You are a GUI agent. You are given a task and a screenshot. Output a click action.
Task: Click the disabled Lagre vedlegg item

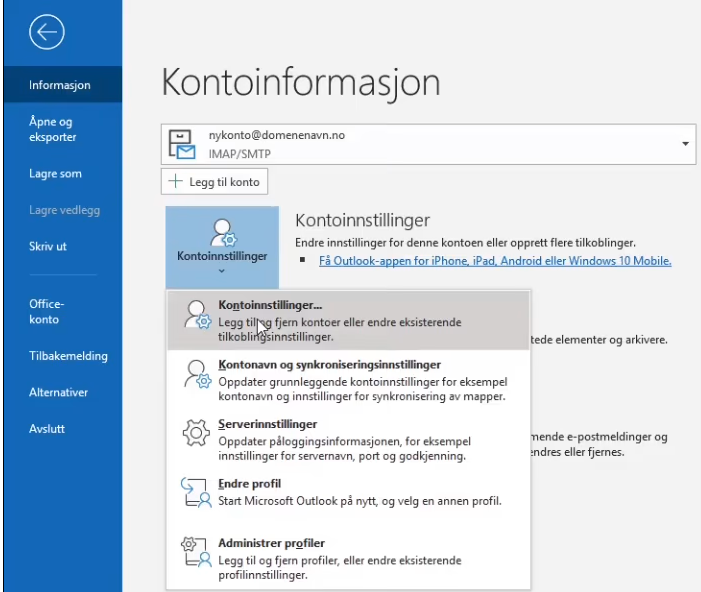63,210
